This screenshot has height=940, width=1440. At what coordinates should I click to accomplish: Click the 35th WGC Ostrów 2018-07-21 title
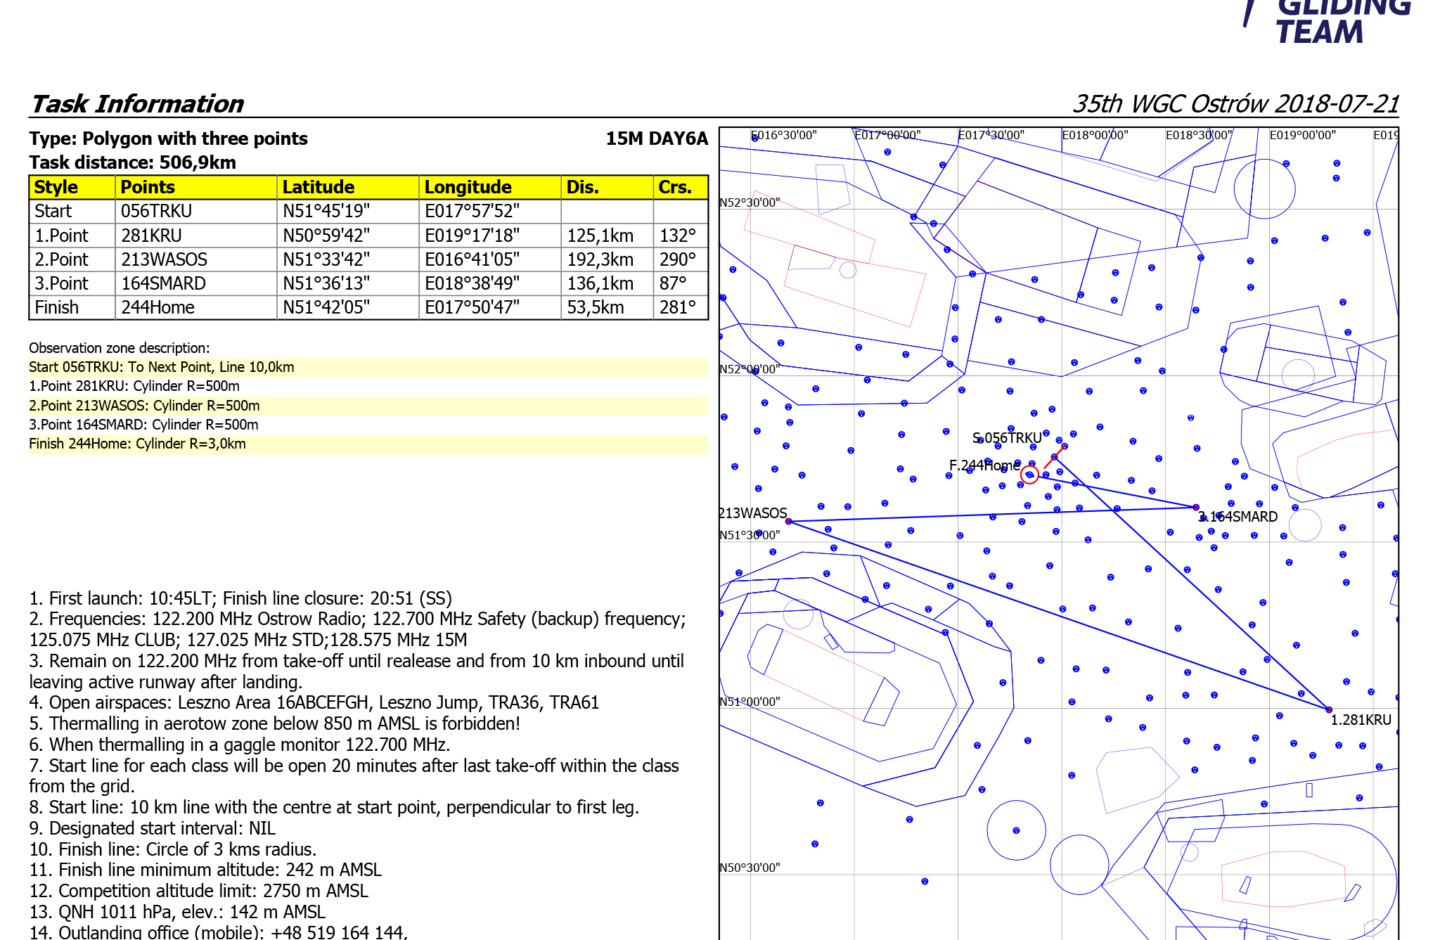(x=1235, y=104)
